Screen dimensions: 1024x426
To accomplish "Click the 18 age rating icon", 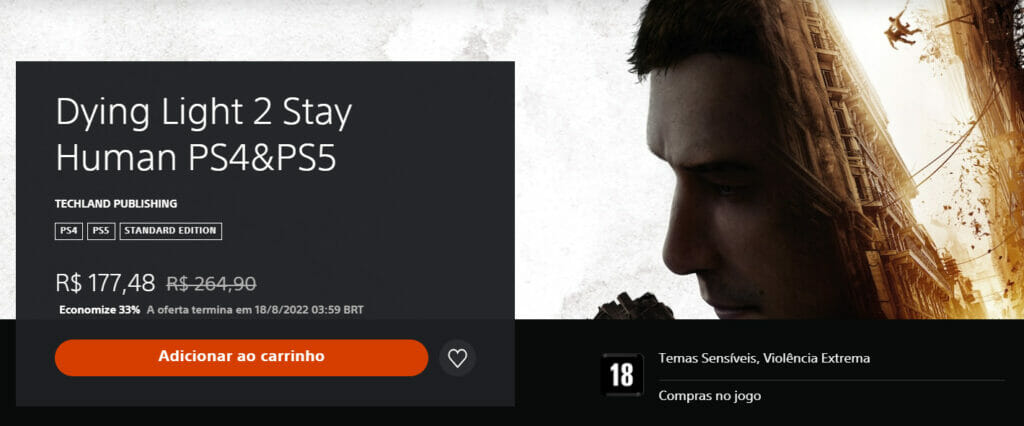I will (x=621, y=375).
